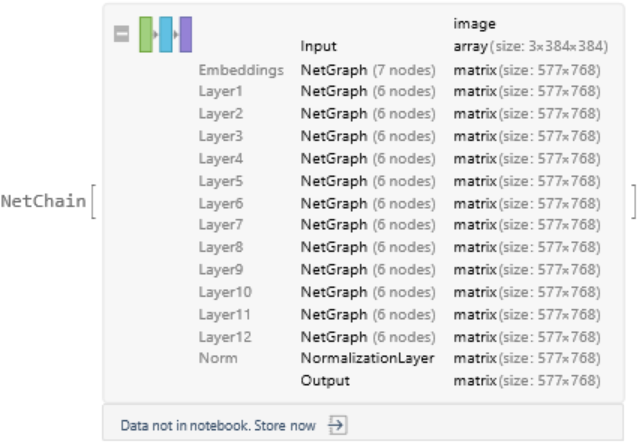Click the NetChain layers diagram icon
Screen dimensions: 642x444
click(166, 34)
